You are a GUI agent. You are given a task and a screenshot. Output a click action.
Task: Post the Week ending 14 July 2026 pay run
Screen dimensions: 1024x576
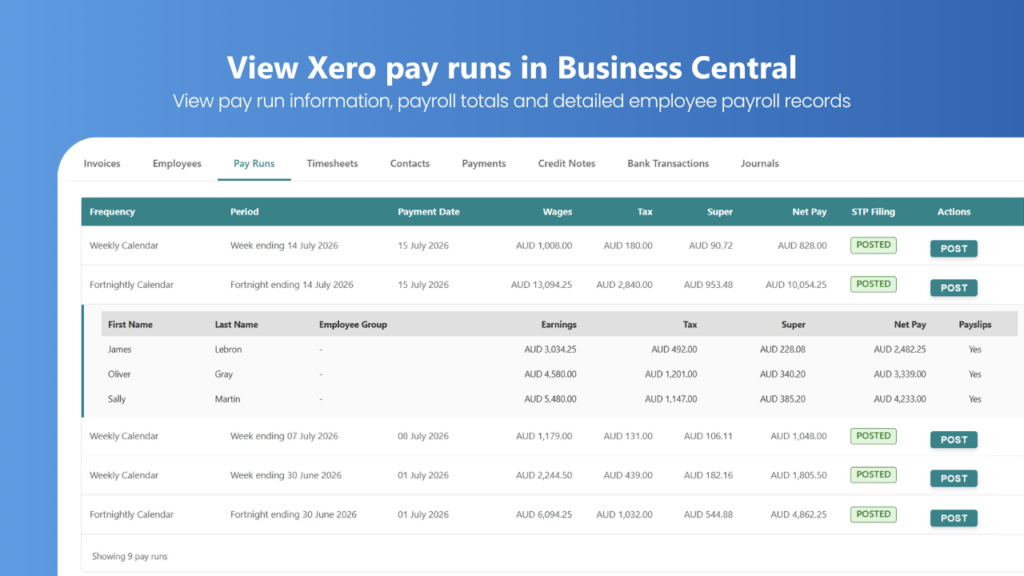(x=953, y=248)
